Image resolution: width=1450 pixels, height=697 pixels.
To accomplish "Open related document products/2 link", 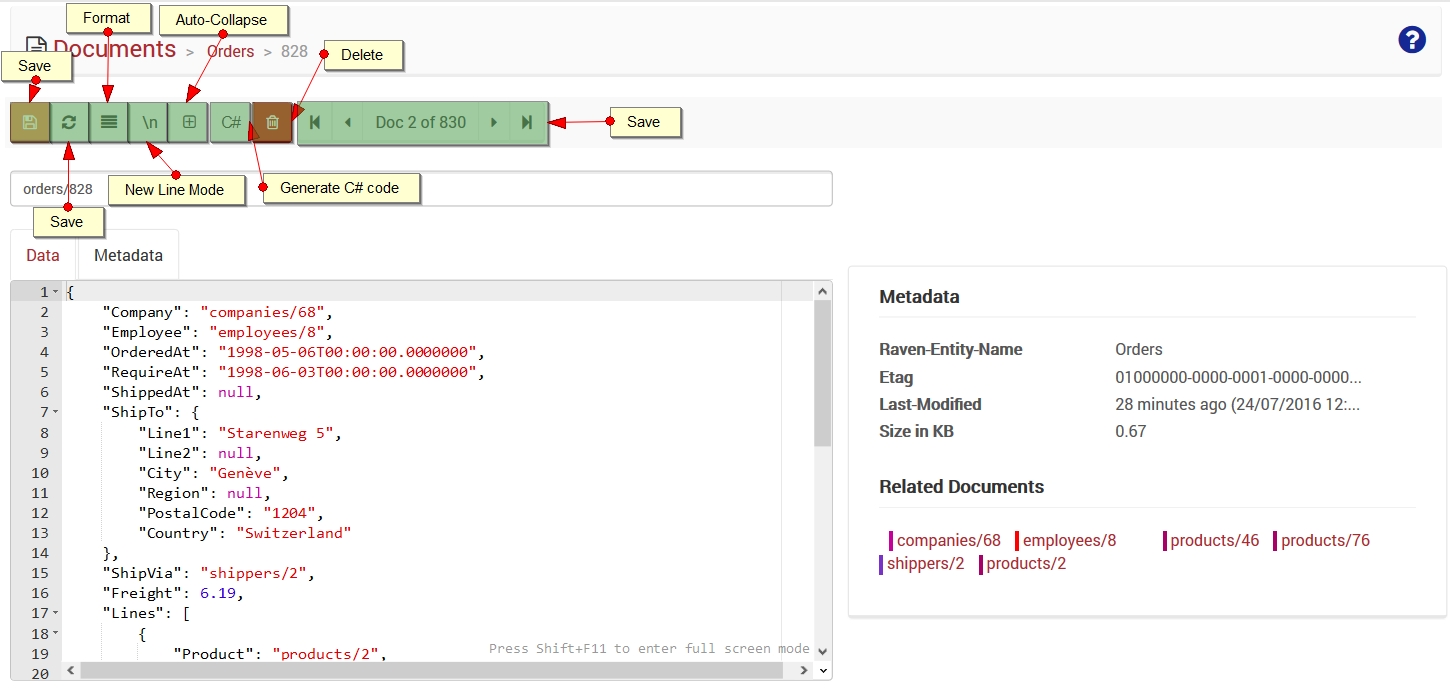I will click(x=1026, y=563).
